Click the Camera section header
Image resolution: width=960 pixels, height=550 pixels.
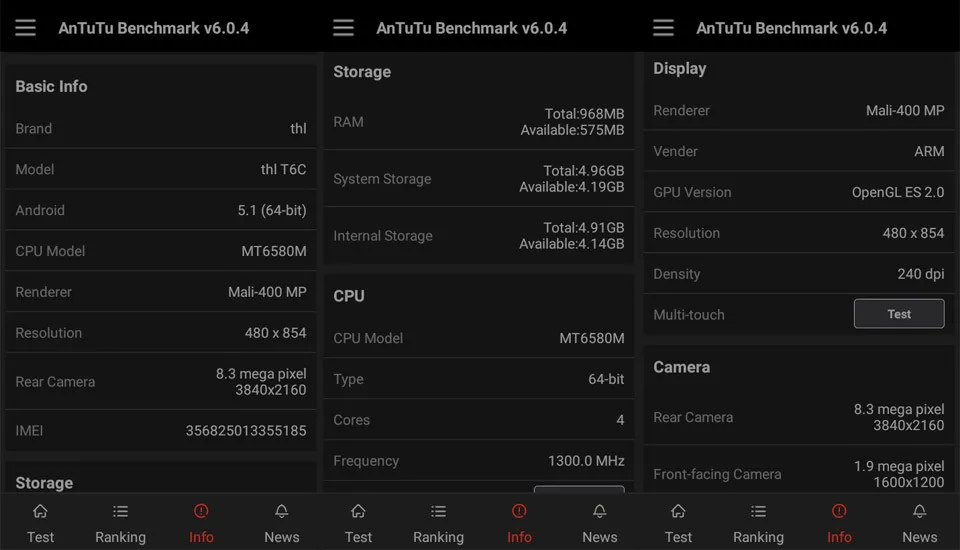(x=681, y=367)
